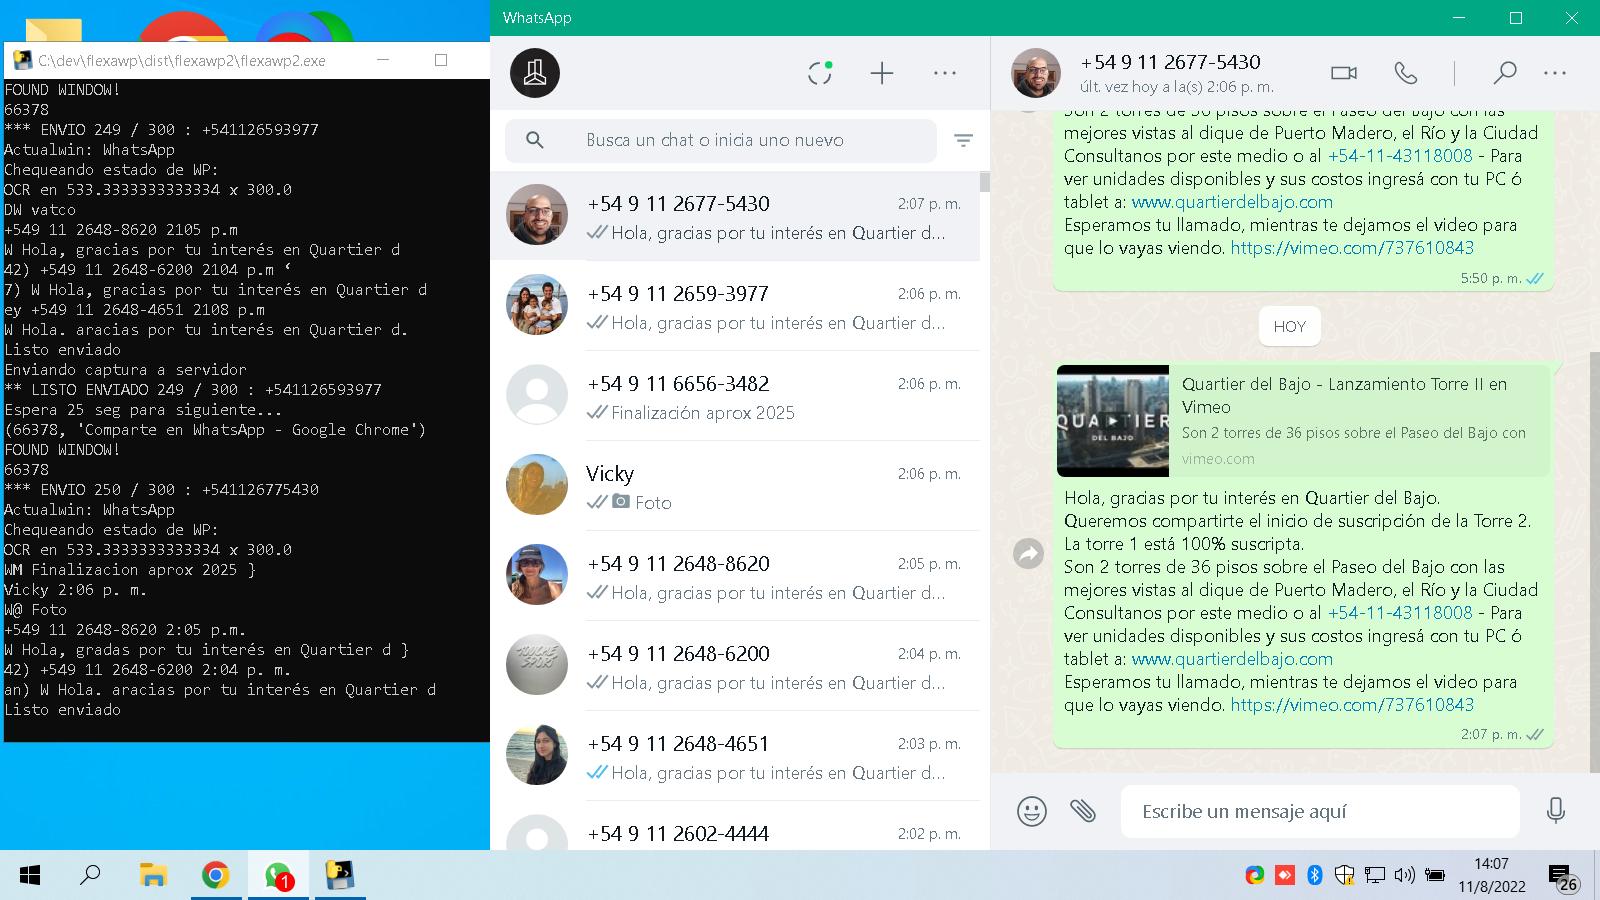Screen dimensions: 1600x900
Task: Start a video call with this contact
Action: [1344, 73]
